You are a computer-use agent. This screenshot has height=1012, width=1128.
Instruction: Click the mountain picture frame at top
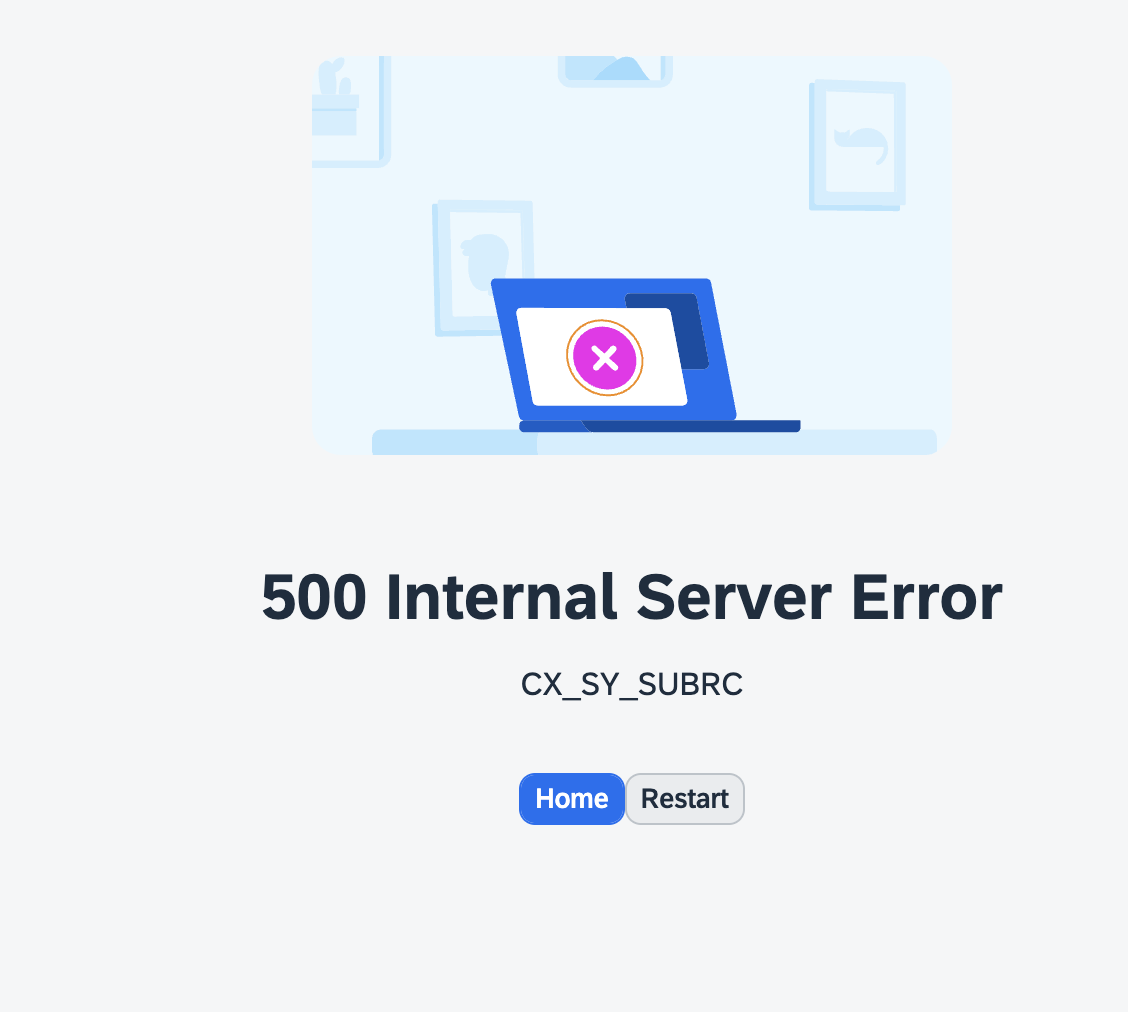[616, 70]
